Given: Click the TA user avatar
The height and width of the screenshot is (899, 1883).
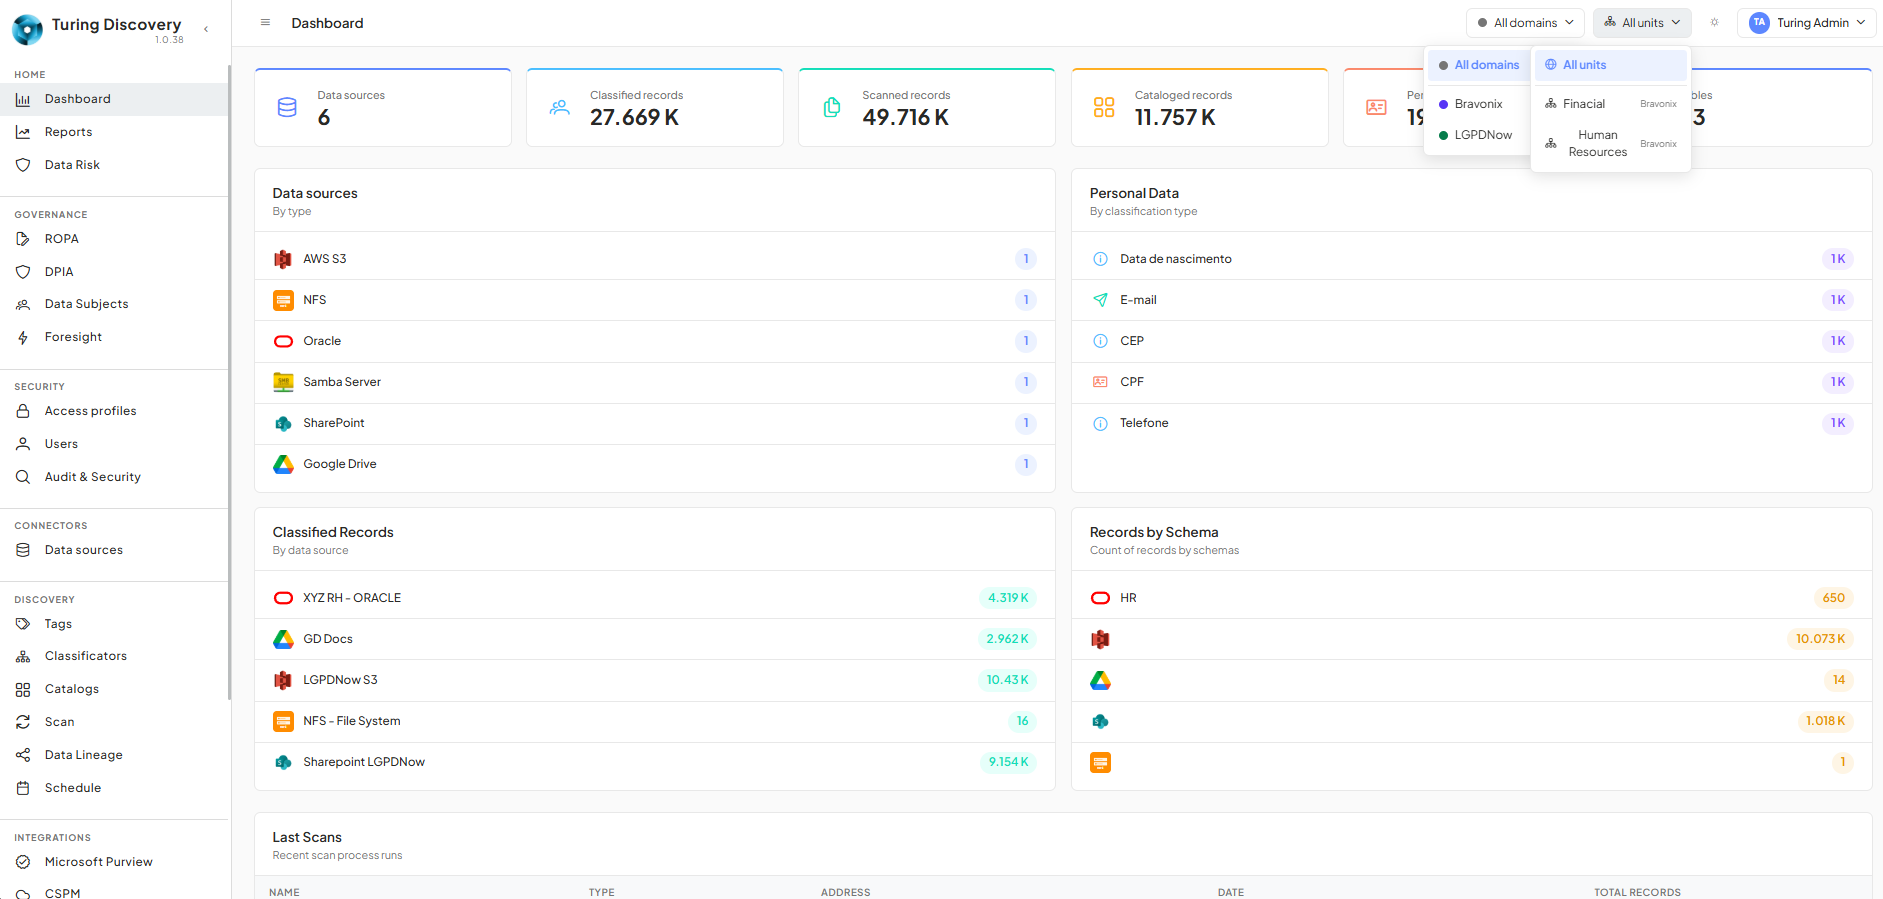Looking at the screenshot, I should point(1759,23).
